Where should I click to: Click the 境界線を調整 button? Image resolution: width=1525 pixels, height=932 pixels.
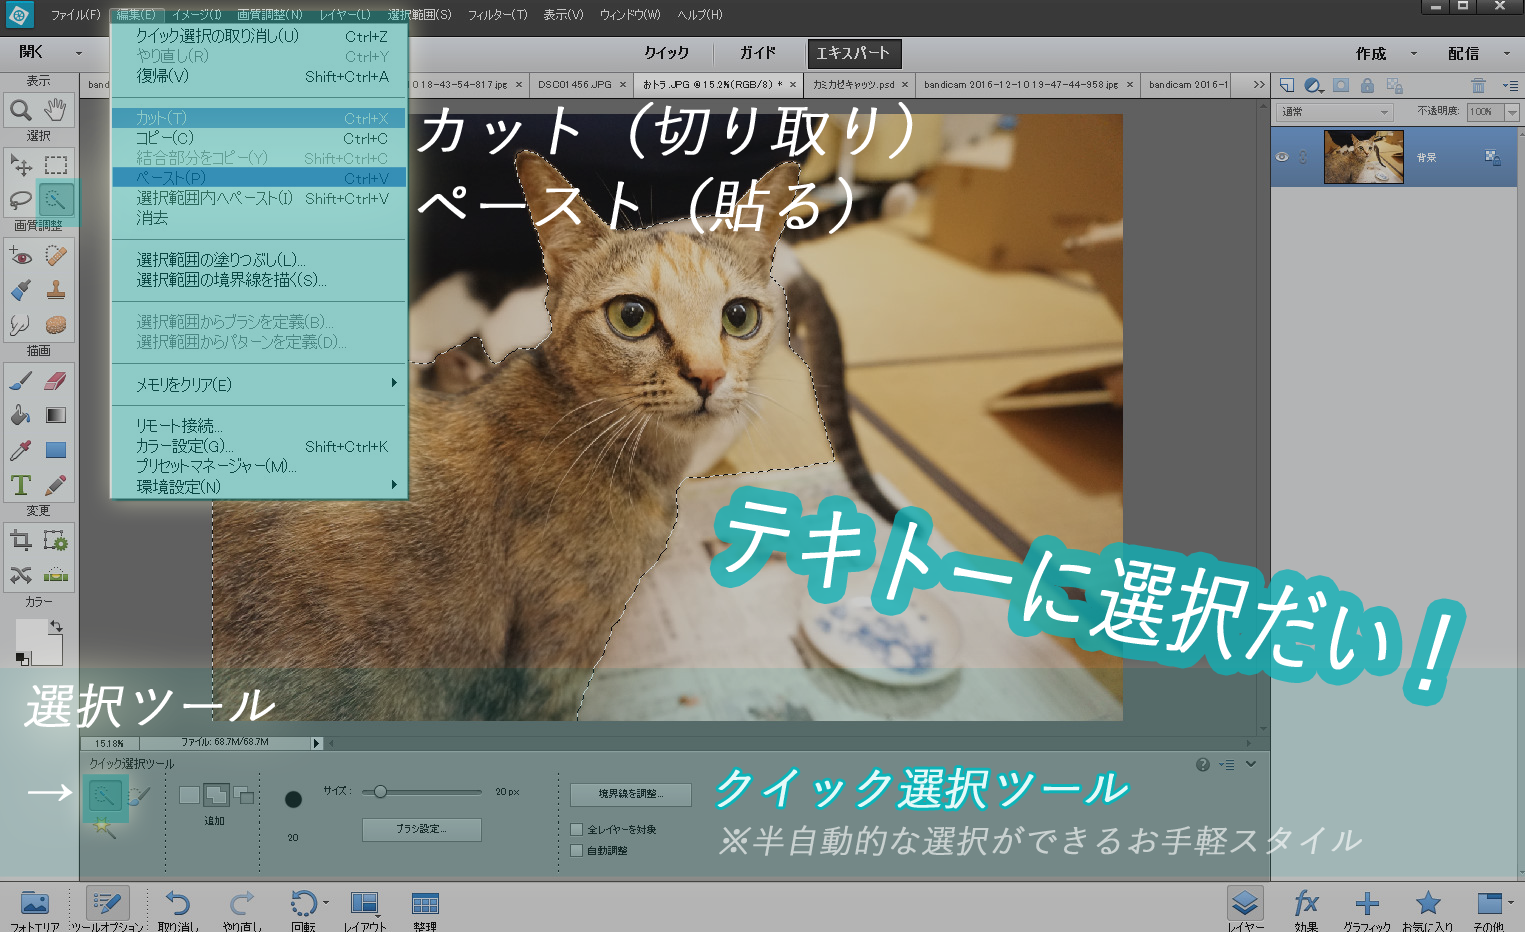pos(631,794)
